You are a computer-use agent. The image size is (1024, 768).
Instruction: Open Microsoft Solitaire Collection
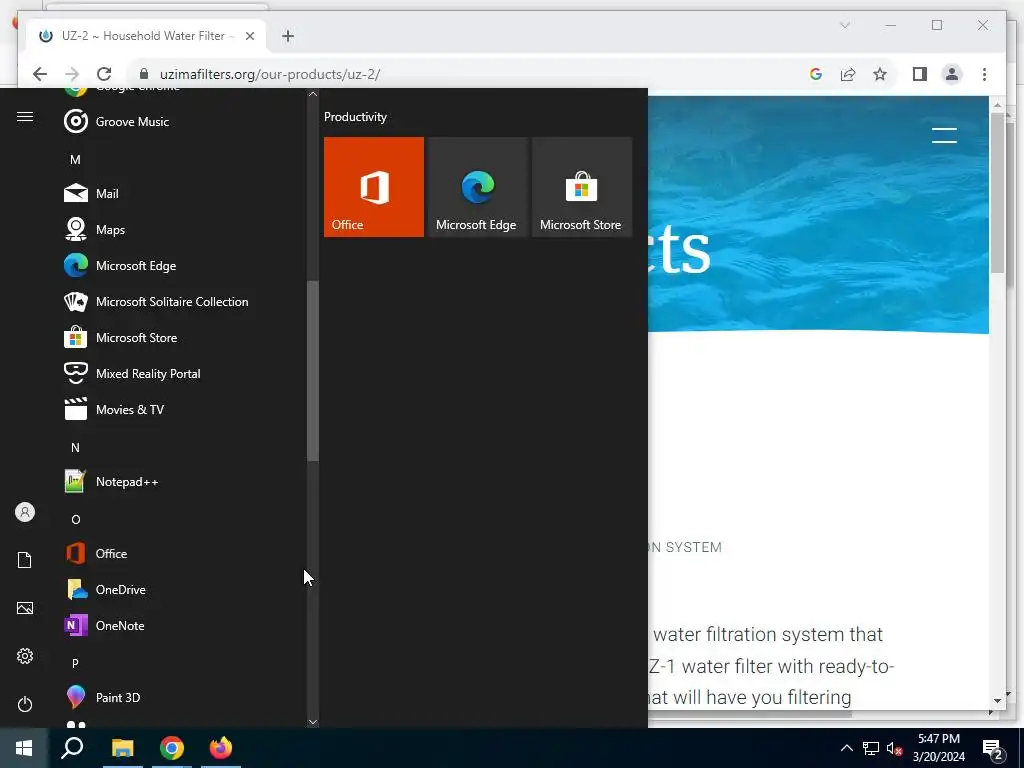pos(183,302)
